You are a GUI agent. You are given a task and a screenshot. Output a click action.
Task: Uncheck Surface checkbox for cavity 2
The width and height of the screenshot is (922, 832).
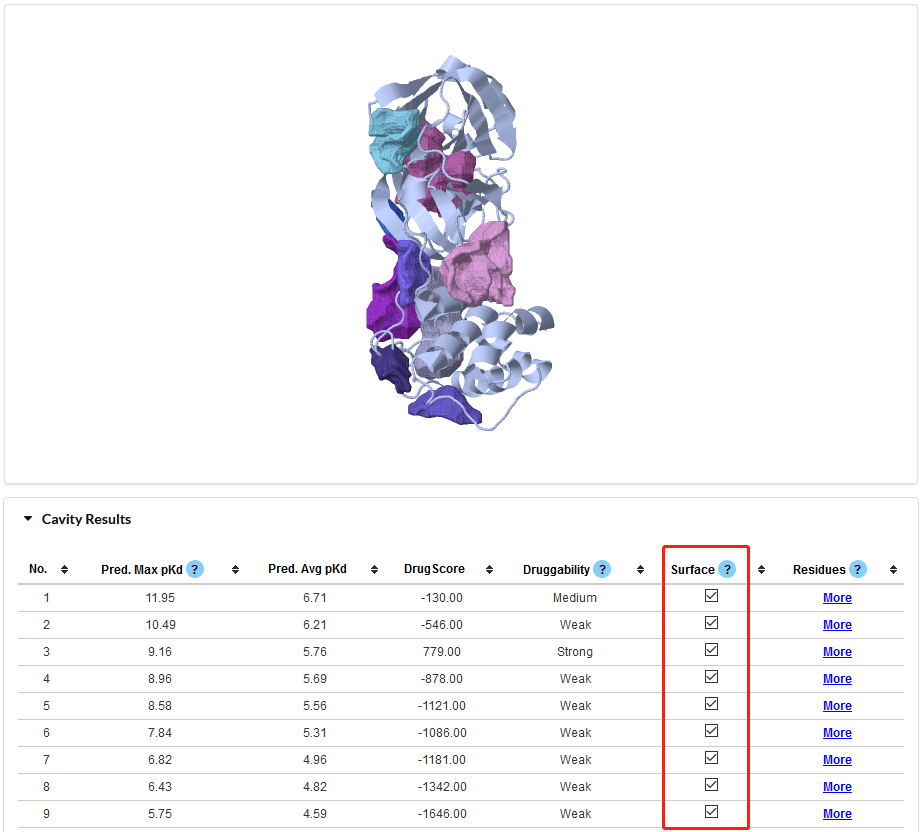[711, 623]
